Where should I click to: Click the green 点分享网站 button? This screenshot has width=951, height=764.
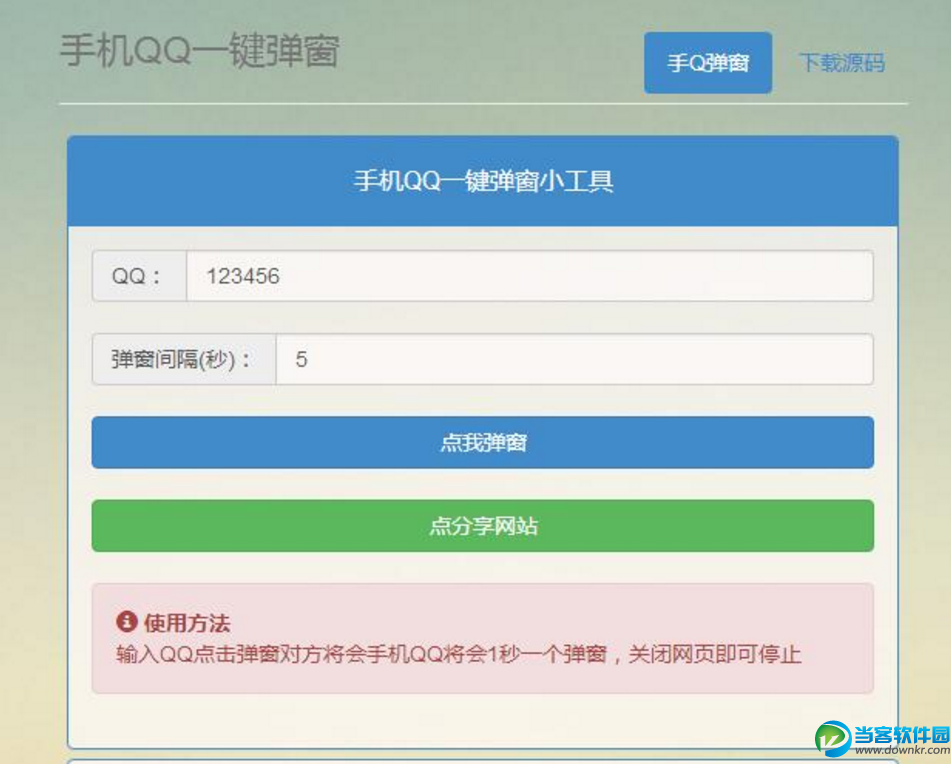pyautogui.click(x=483, y=526)
